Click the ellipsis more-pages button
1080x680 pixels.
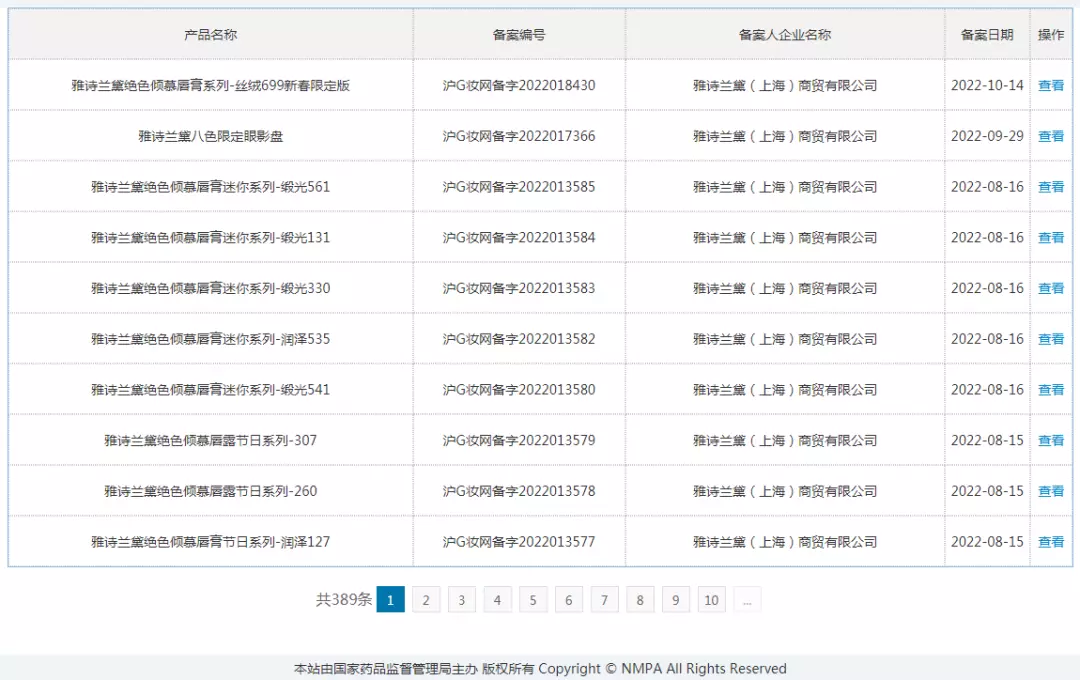click(747, 599)
